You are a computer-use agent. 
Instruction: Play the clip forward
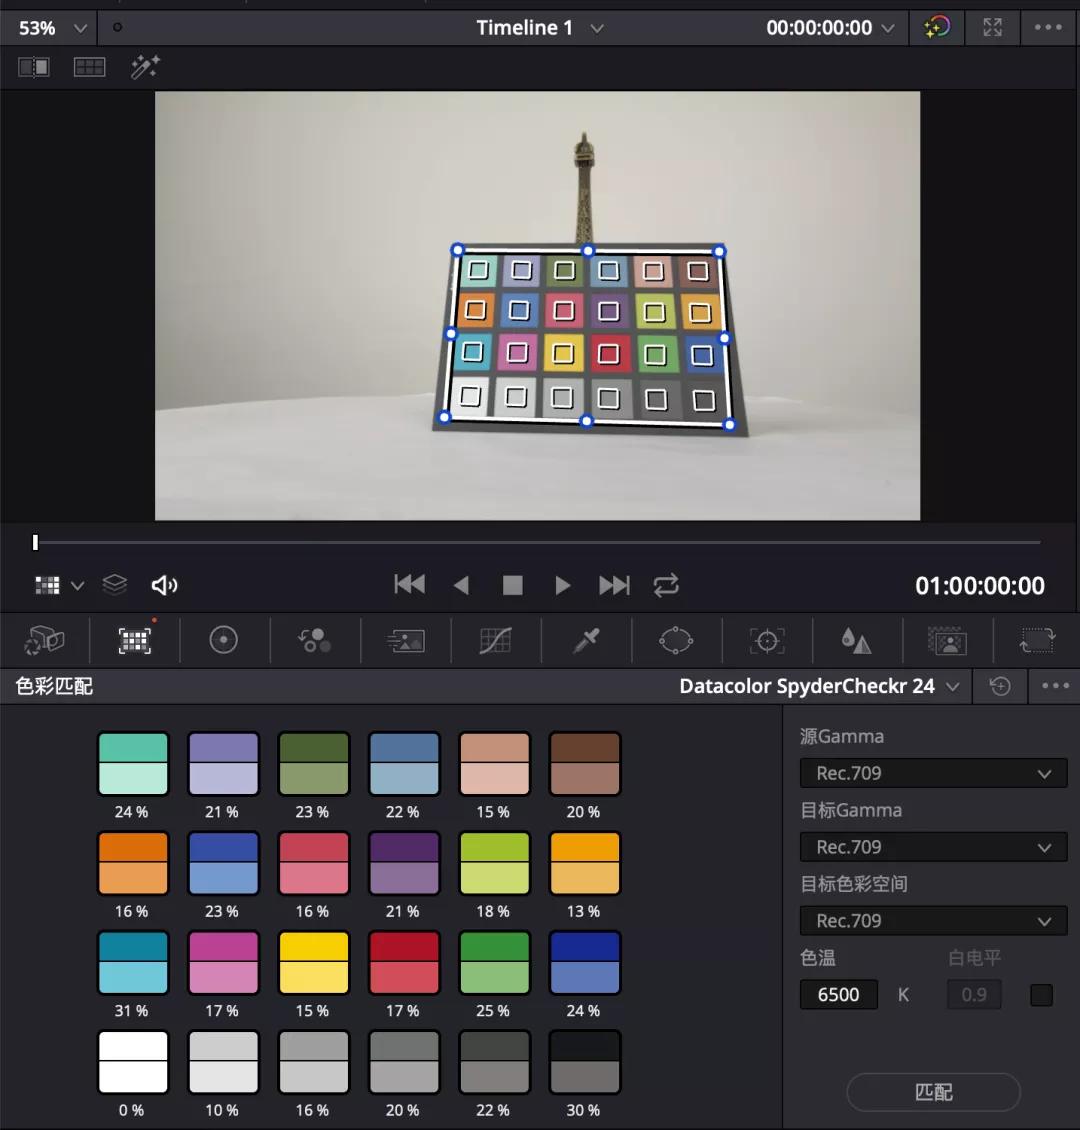tap(563, 585)
